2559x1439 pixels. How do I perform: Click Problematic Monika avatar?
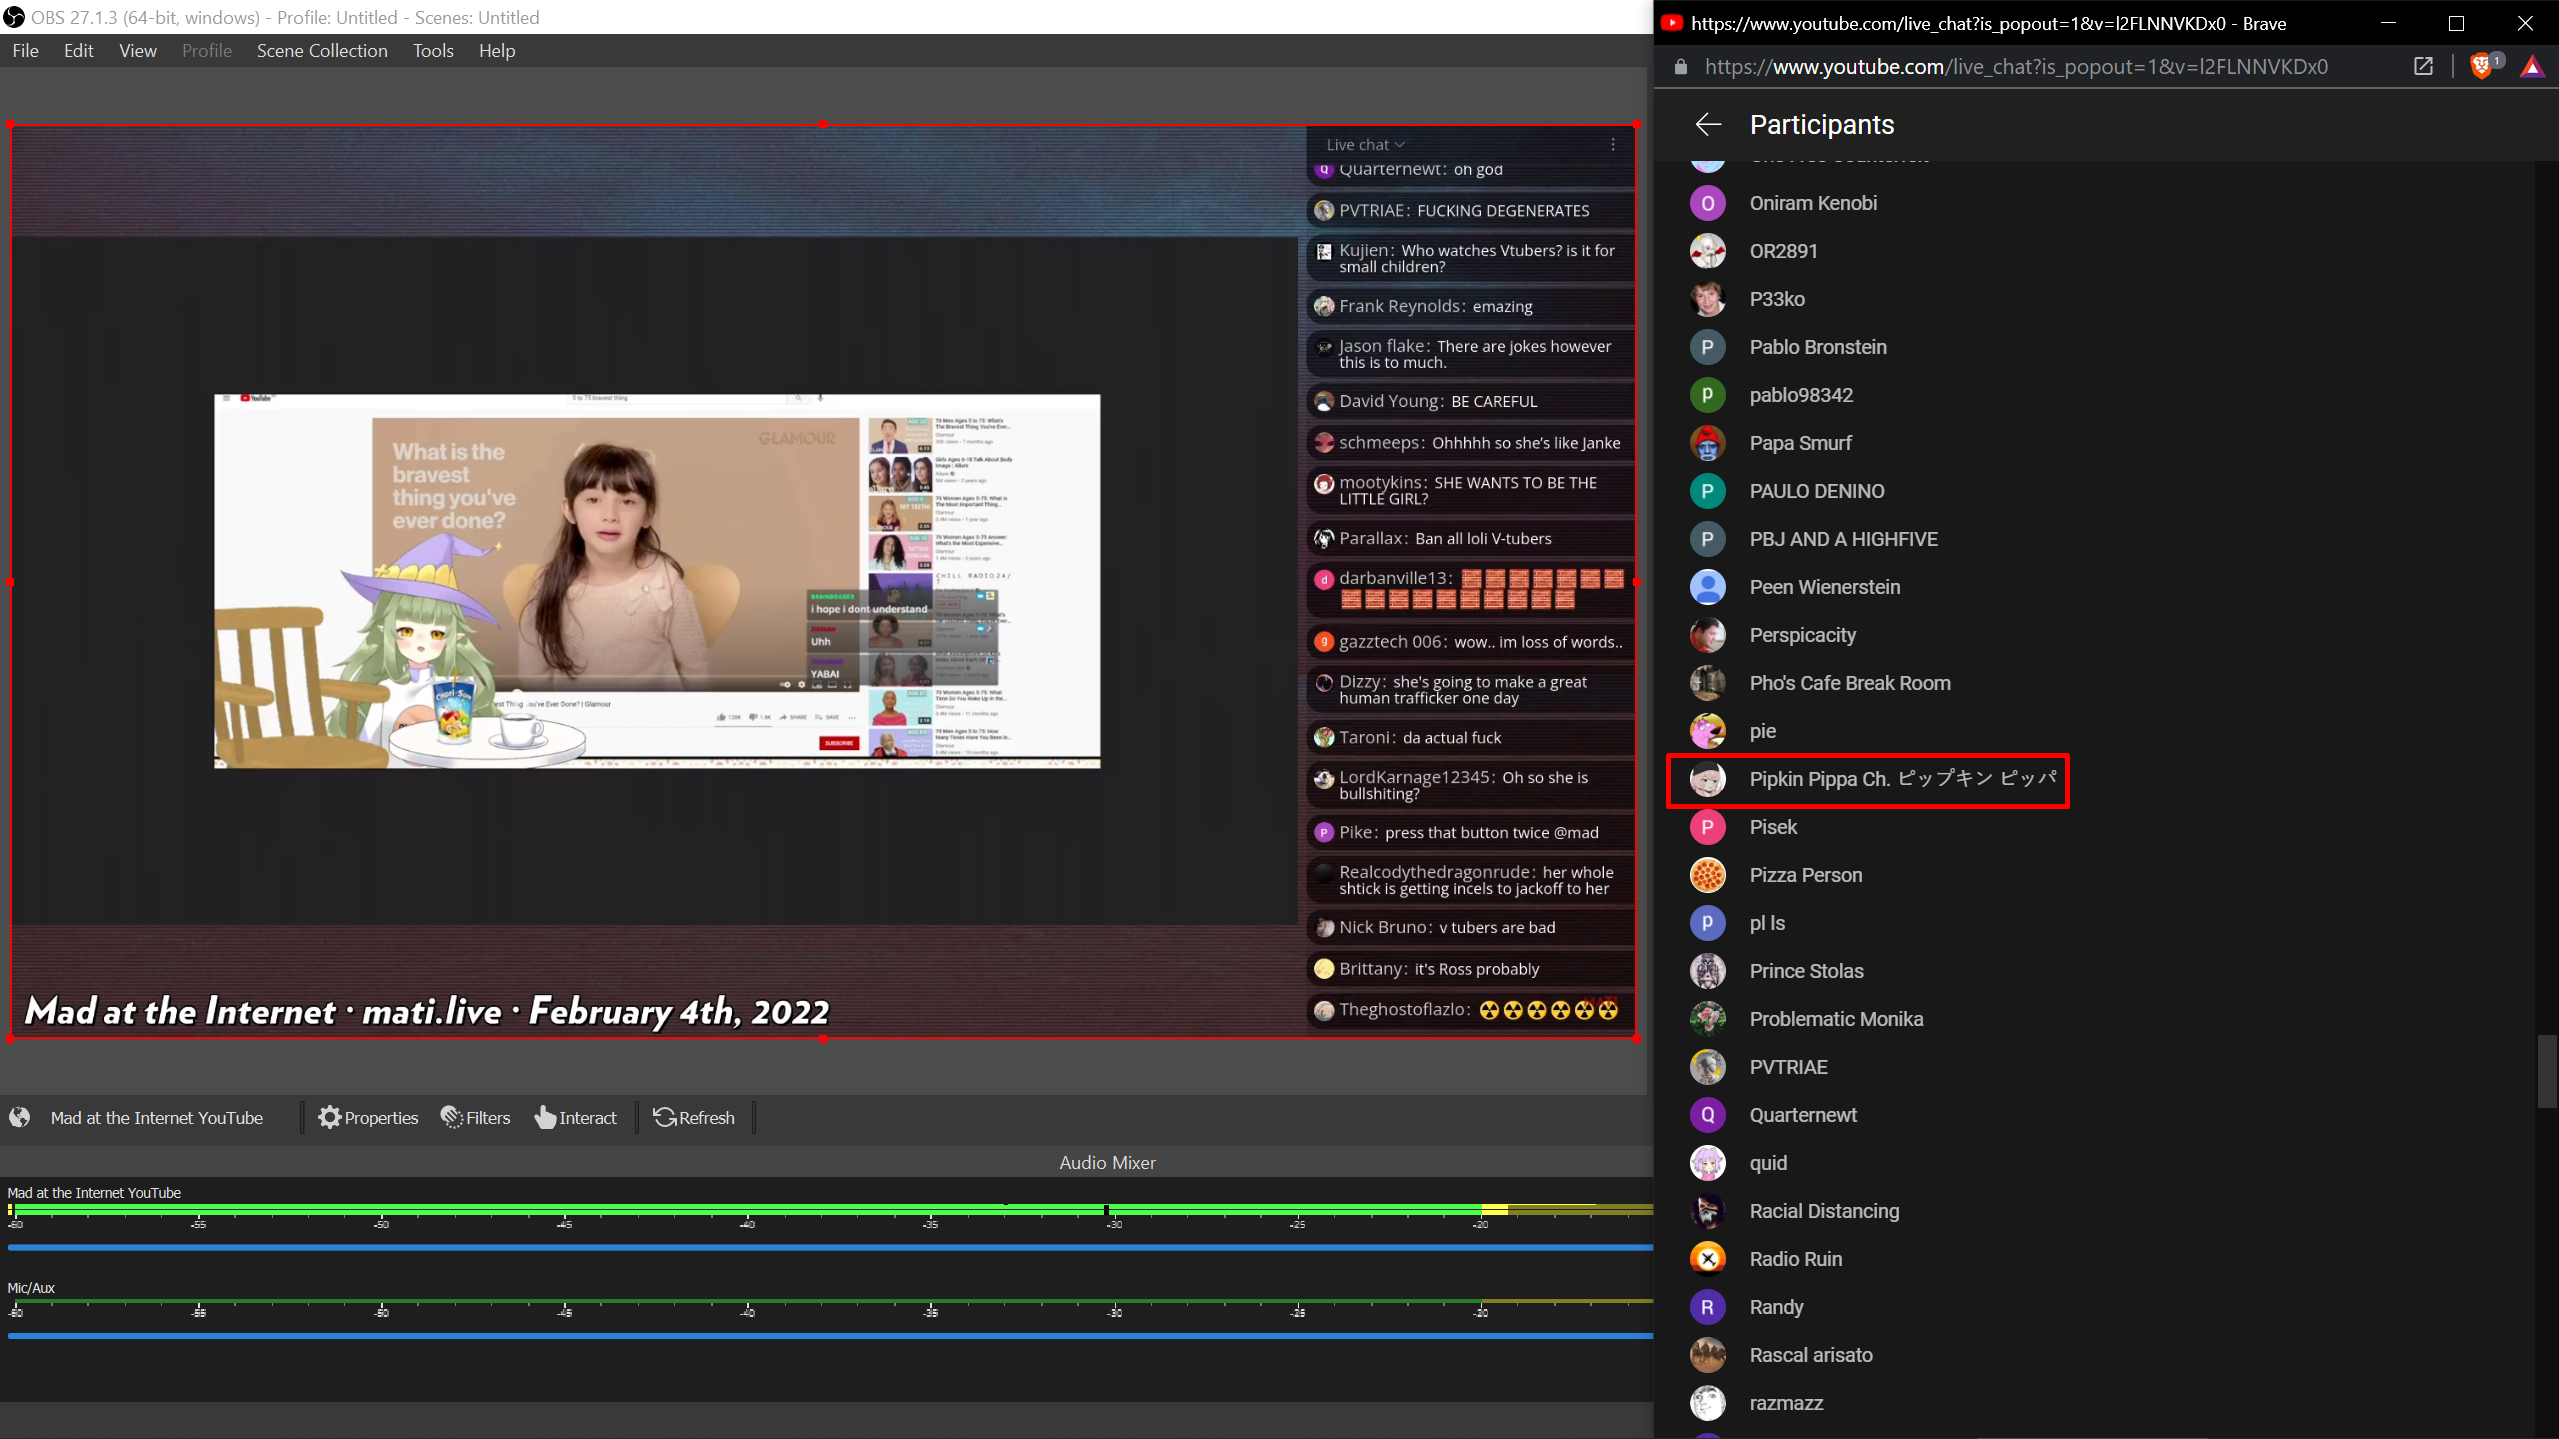tap(1708, 1019)
